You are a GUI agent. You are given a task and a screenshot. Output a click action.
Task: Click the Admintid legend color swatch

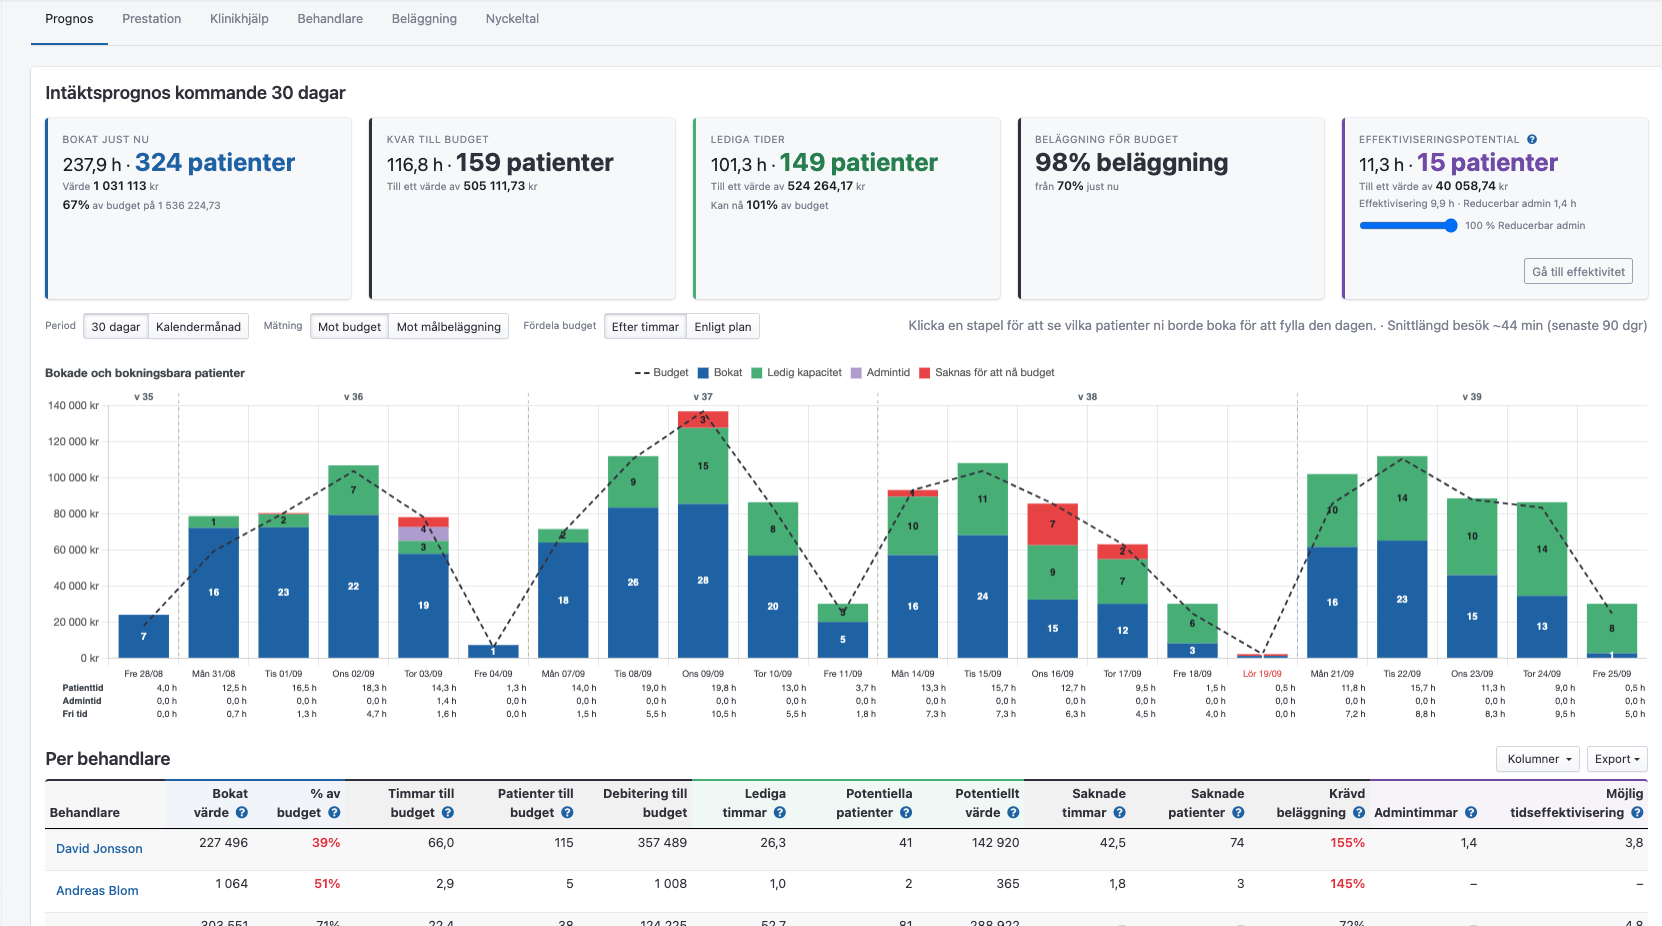pos(856,373)
